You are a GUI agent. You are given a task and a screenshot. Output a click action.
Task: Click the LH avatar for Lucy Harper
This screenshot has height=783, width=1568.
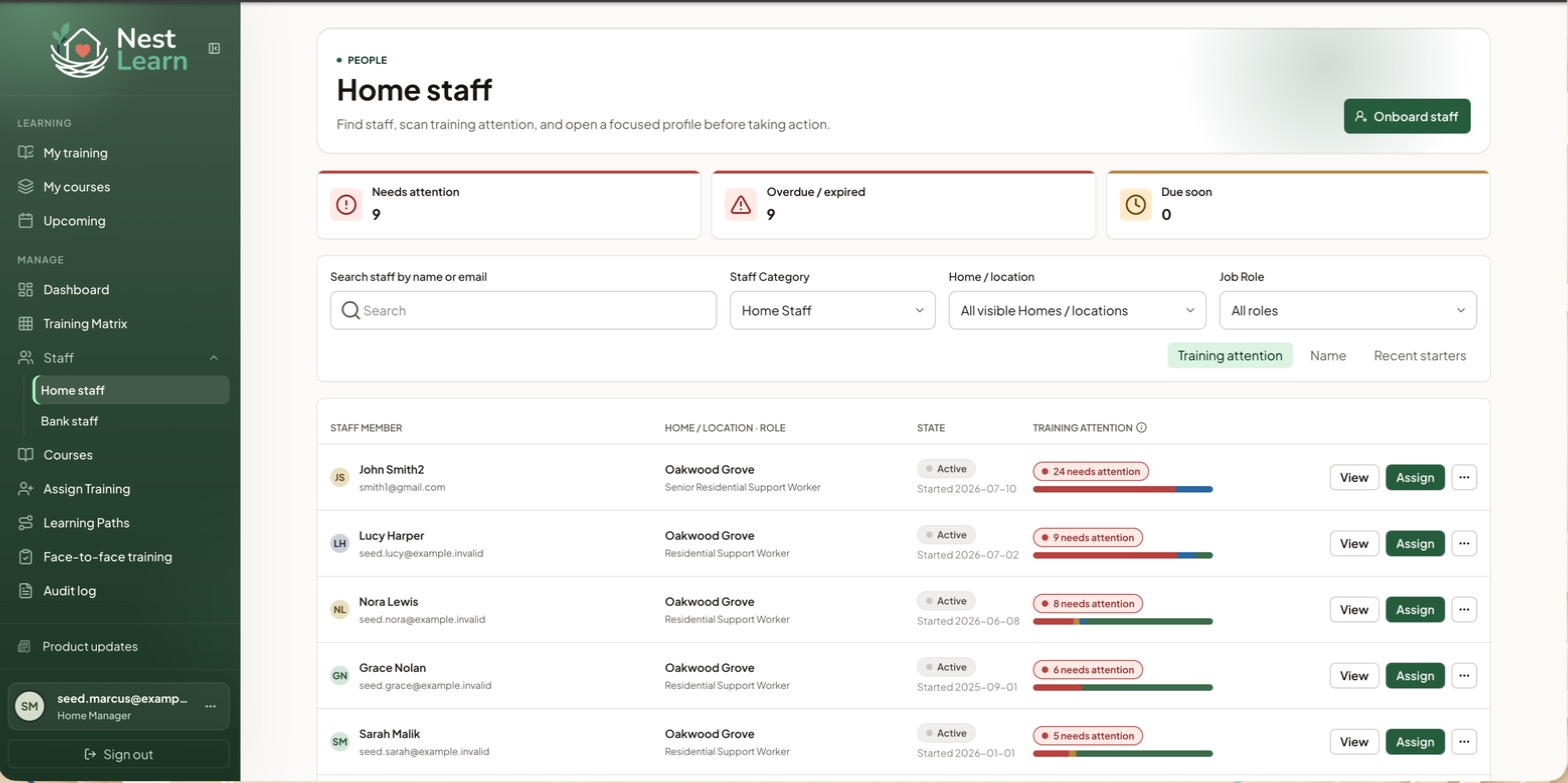340,543
